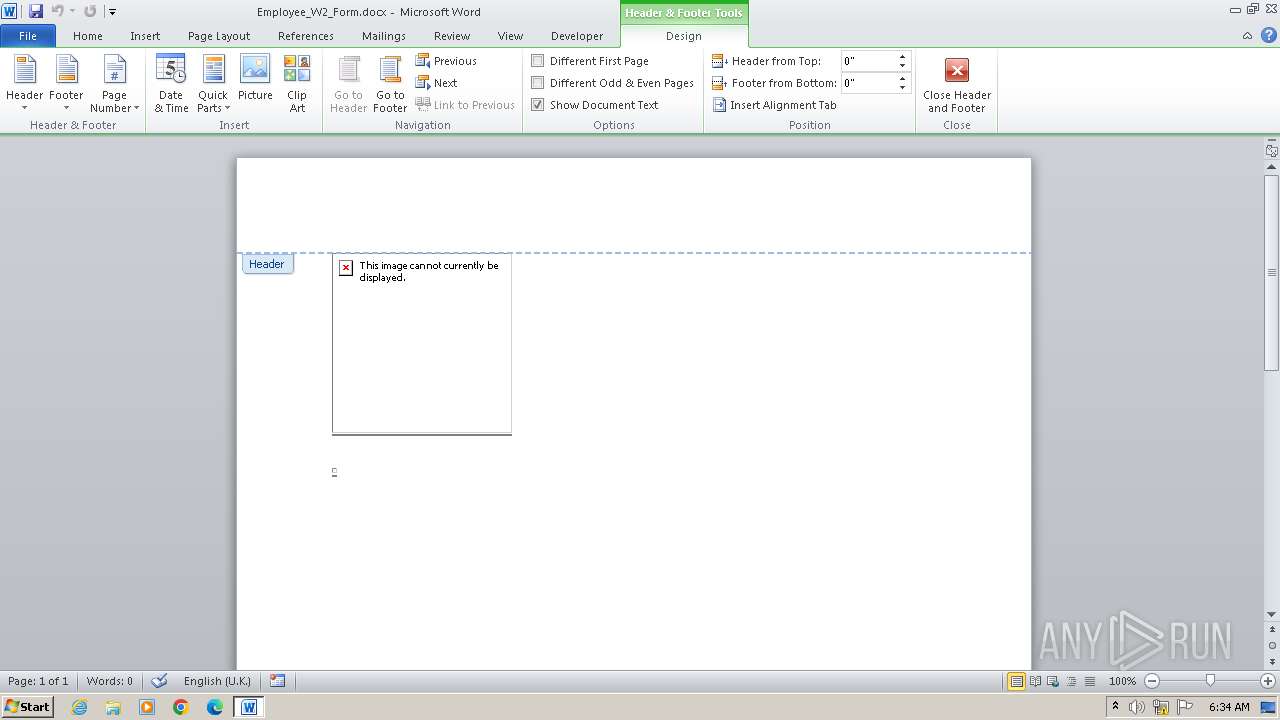Switch to Draft view

coord(1089,681)
